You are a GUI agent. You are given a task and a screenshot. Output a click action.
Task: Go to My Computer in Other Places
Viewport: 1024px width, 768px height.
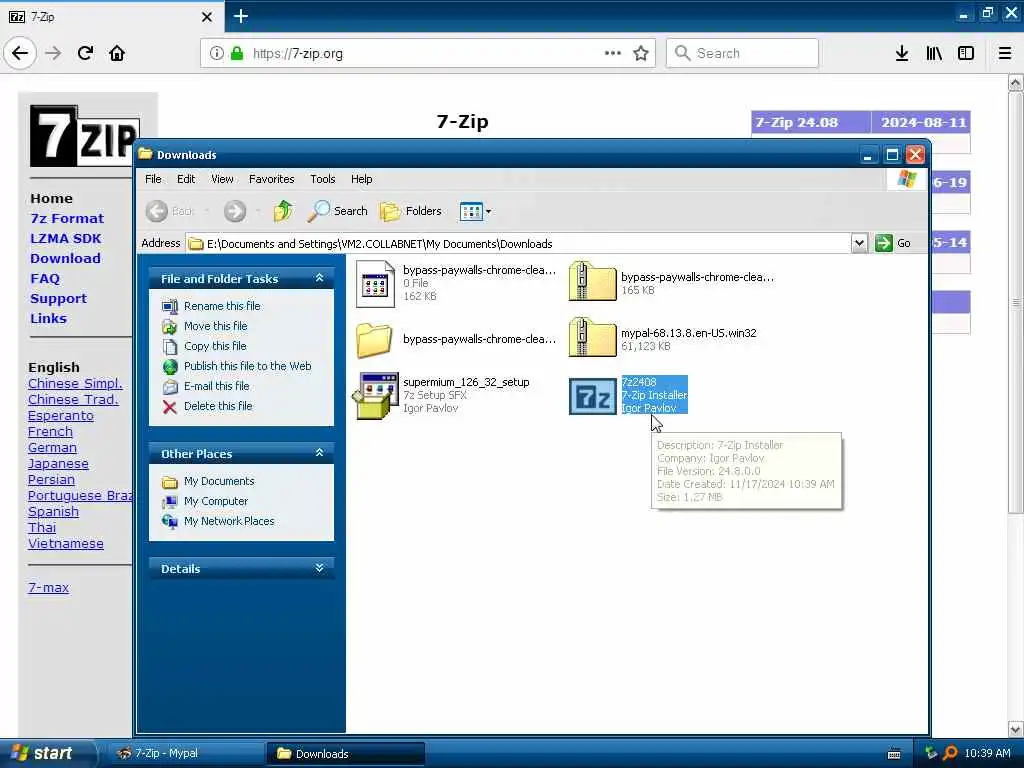(x=216, y=501)
